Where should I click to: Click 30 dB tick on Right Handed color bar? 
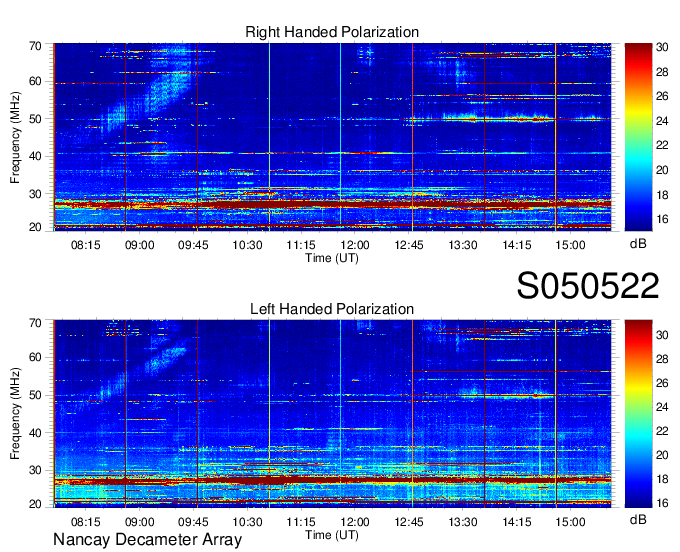pyautogui.click(x=662, y=47)
